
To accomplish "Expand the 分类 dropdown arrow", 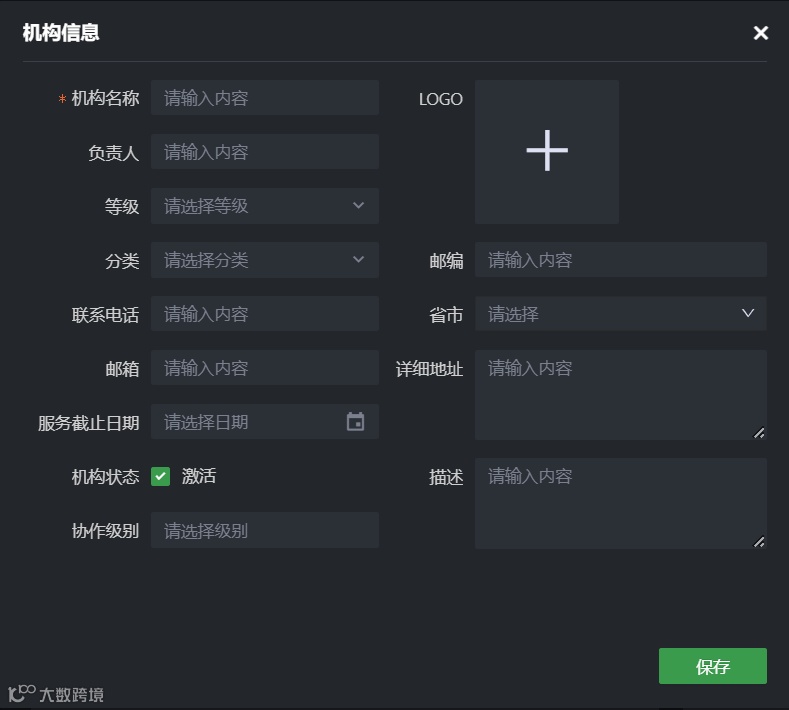I will tap(359, 260).
